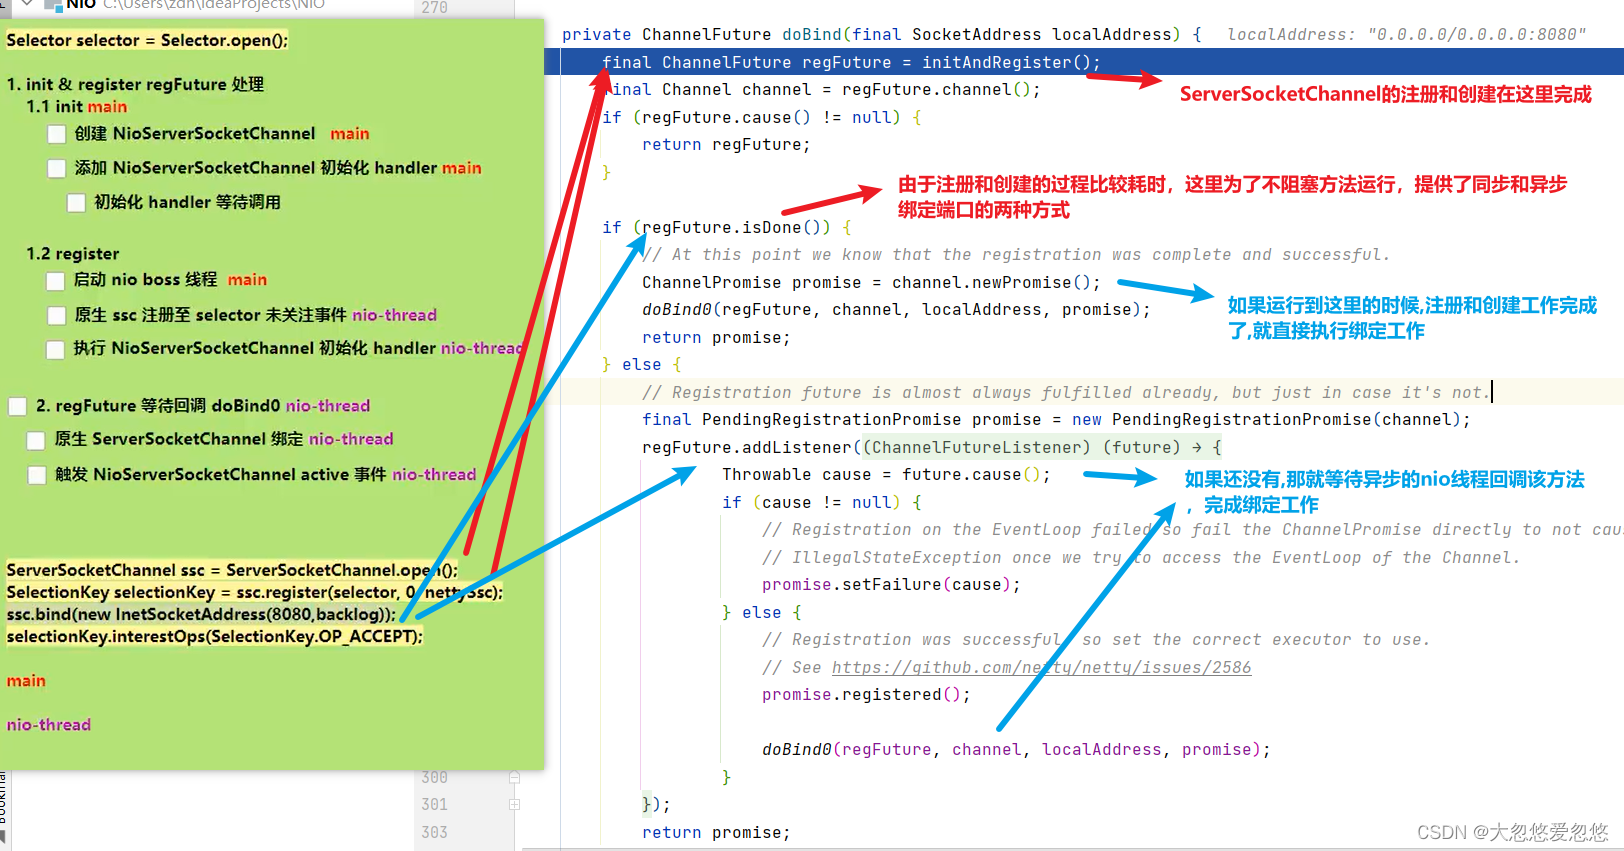Tick '2. regFuture 等待回调 doBind0' checkbox
This screenshot has width=1624, height=851.
coord(17,406)
